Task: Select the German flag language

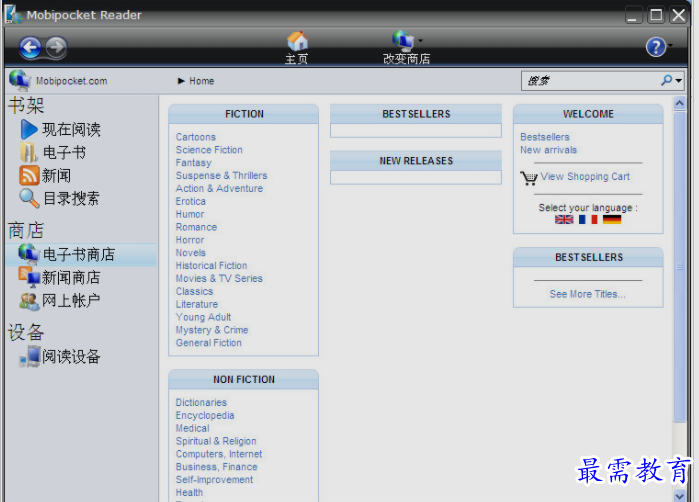Action: (x=612, y=219)
